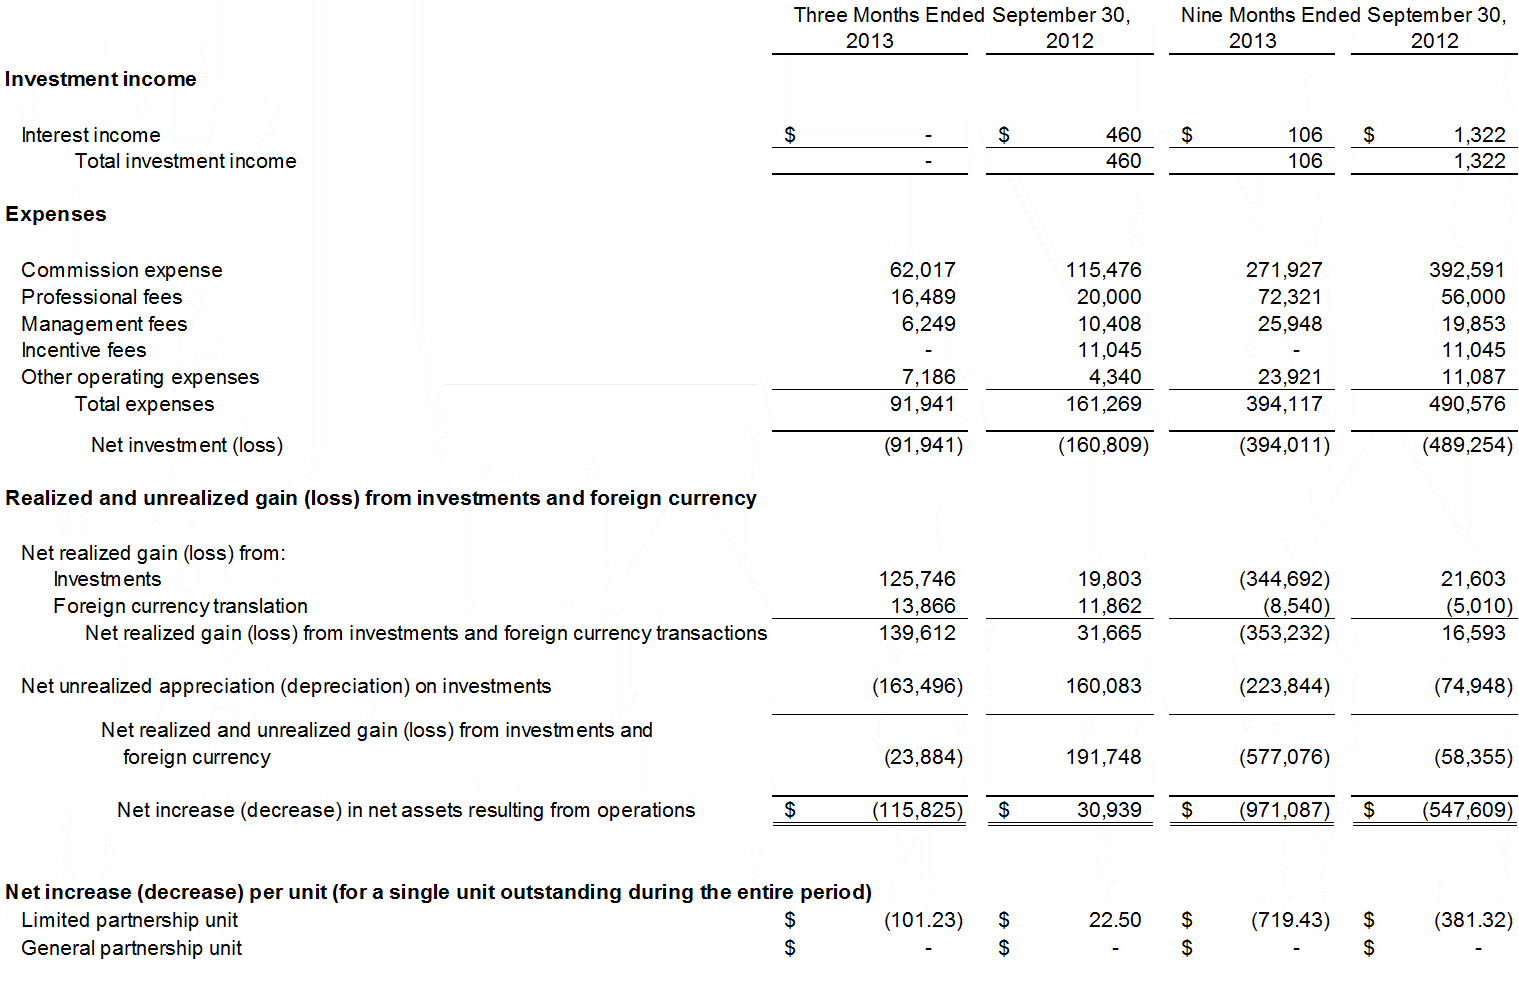The image size is (1519, 992).
Task: Select the Foreign currency translation label
Action: pyautogui.click(x=181, y=606)
